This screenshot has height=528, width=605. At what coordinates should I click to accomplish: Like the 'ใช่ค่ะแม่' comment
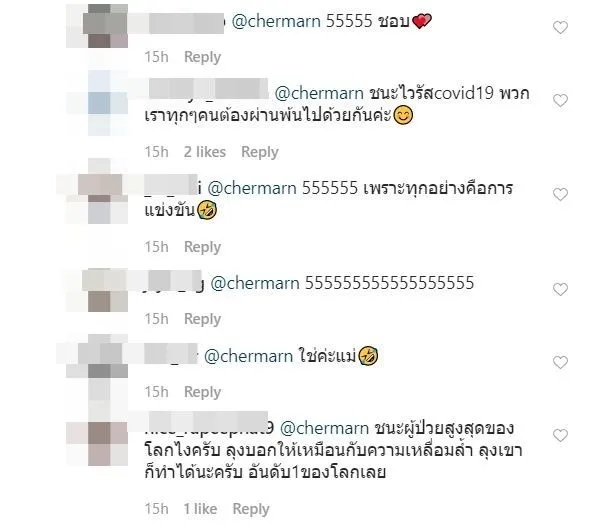[560, 362]
